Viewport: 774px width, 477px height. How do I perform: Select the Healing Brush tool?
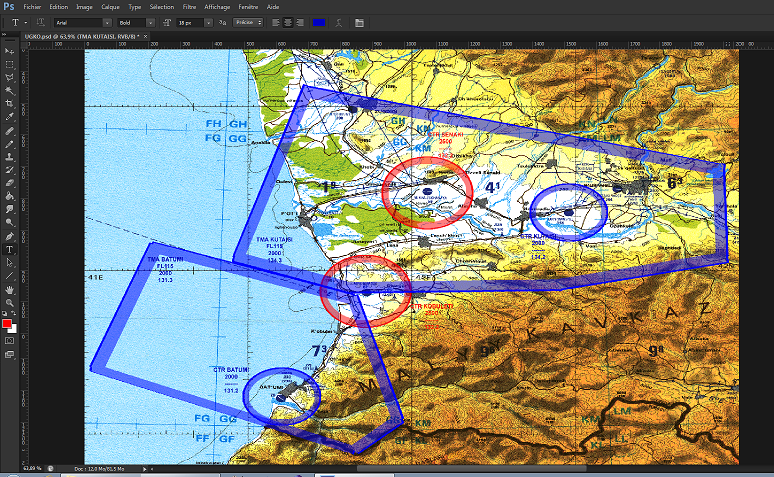coord(9,131)
